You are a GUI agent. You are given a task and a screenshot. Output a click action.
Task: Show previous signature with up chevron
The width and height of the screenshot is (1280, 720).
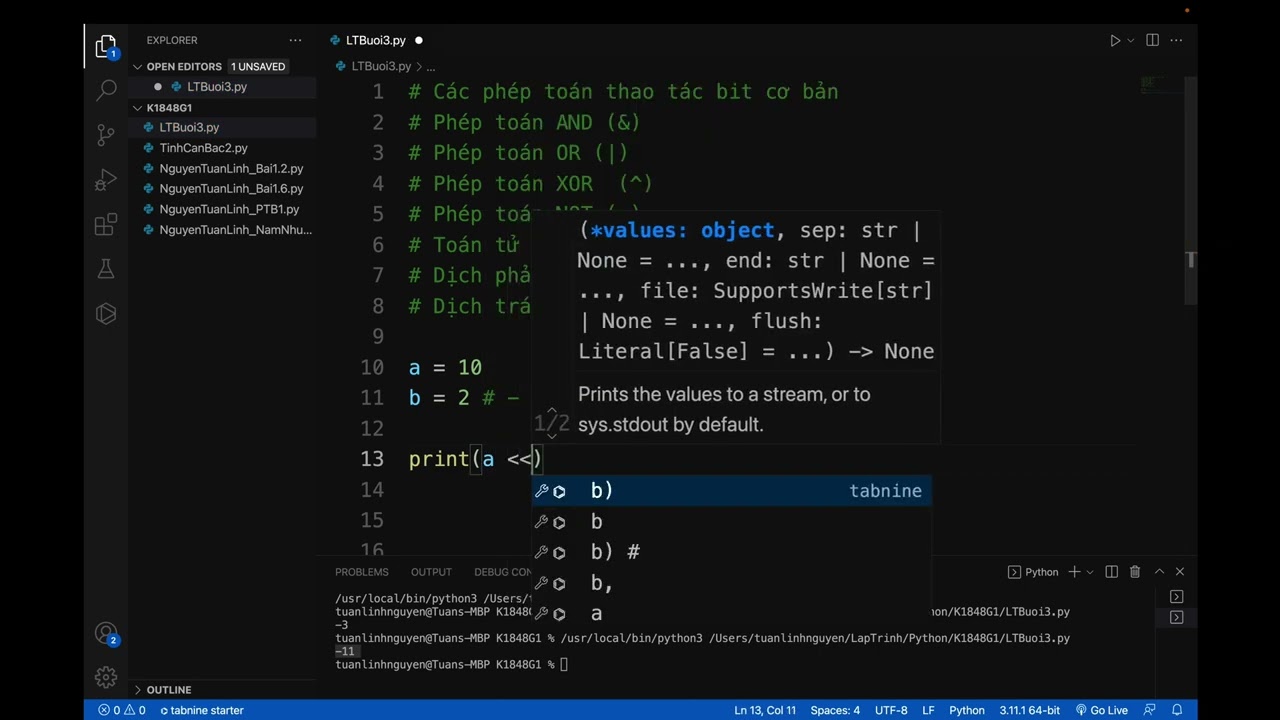point(551,410)
